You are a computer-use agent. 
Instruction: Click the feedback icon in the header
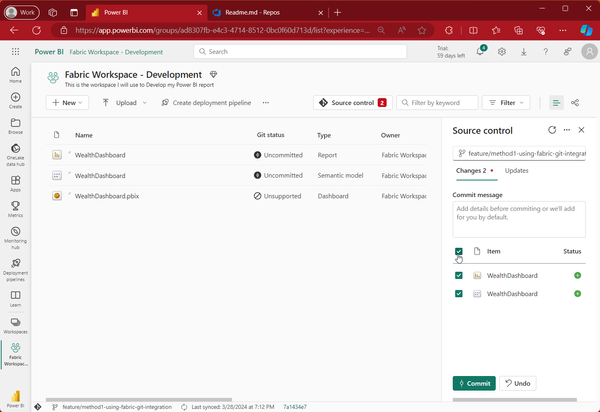pyautogui.click(x=567, y=52)
